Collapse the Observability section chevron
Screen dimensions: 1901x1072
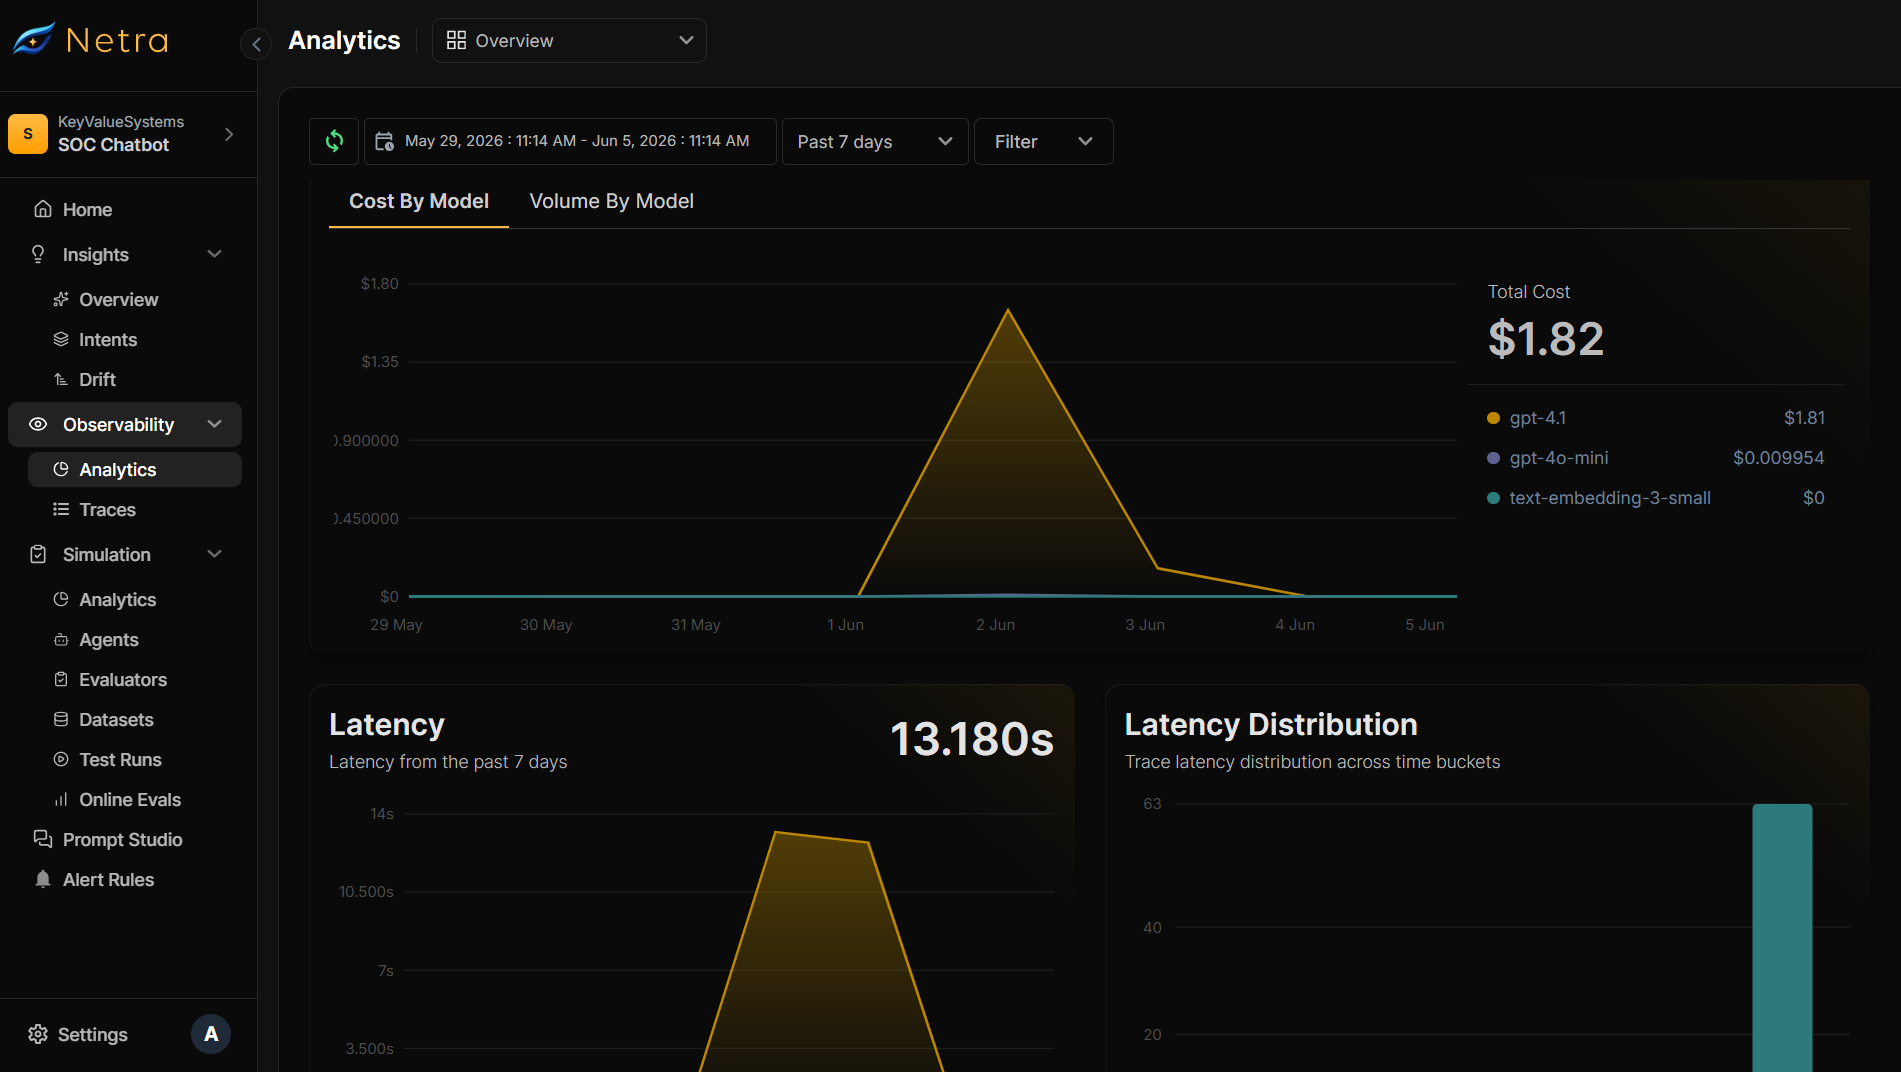pos(214,424)
